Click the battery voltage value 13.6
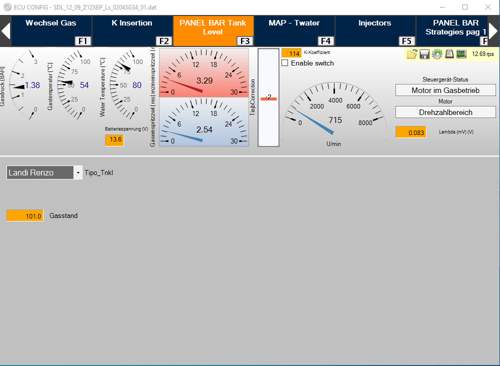 point(114,140)
